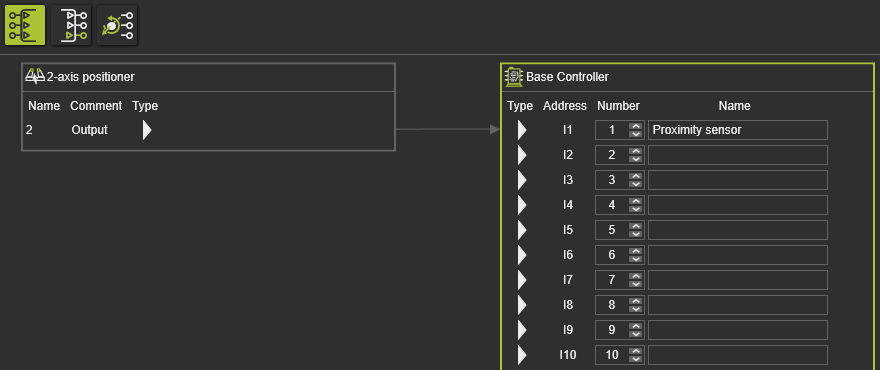Select the input signals view toolbar icon
This screenshot has height=370, width=880.
tap(25, 25)
